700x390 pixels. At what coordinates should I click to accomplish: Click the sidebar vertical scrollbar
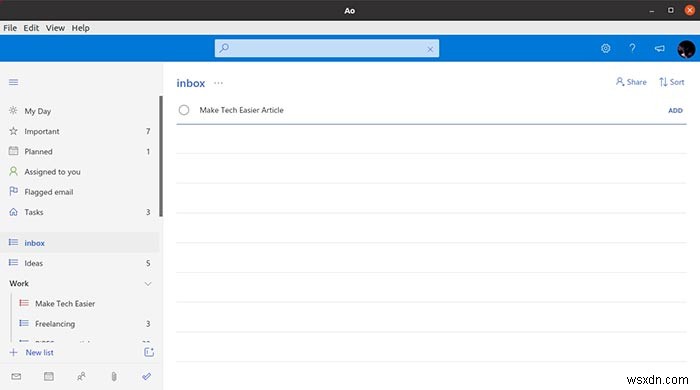pos(161,156)
